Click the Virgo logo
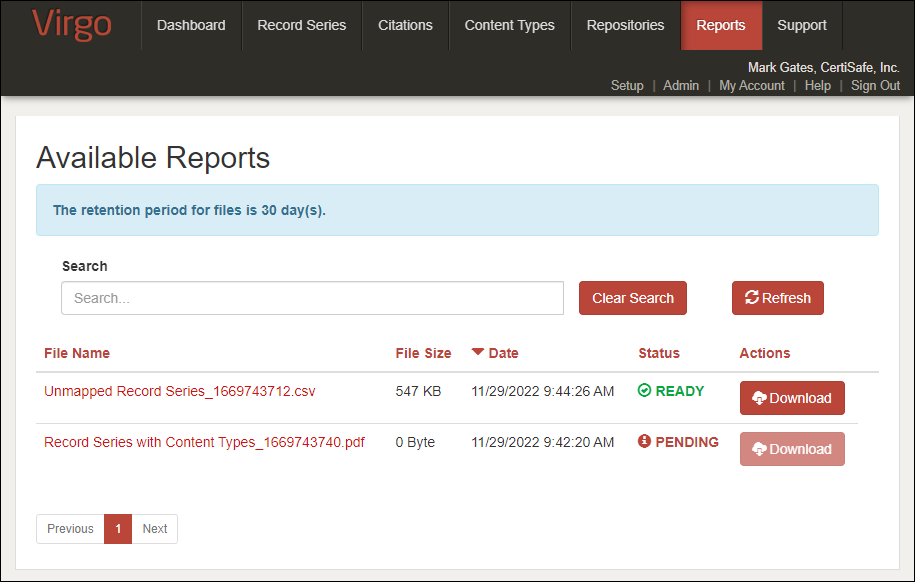 point(72,25)
